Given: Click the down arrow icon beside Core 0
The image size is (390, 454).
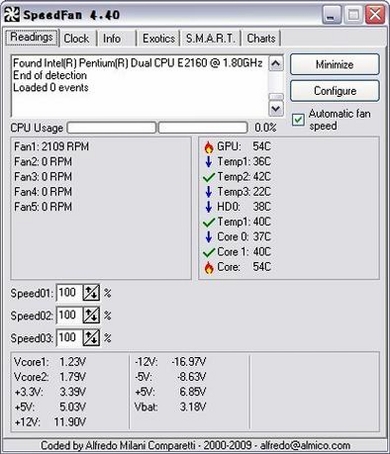Looking at the screenshot, I should (x=209, y=237).
